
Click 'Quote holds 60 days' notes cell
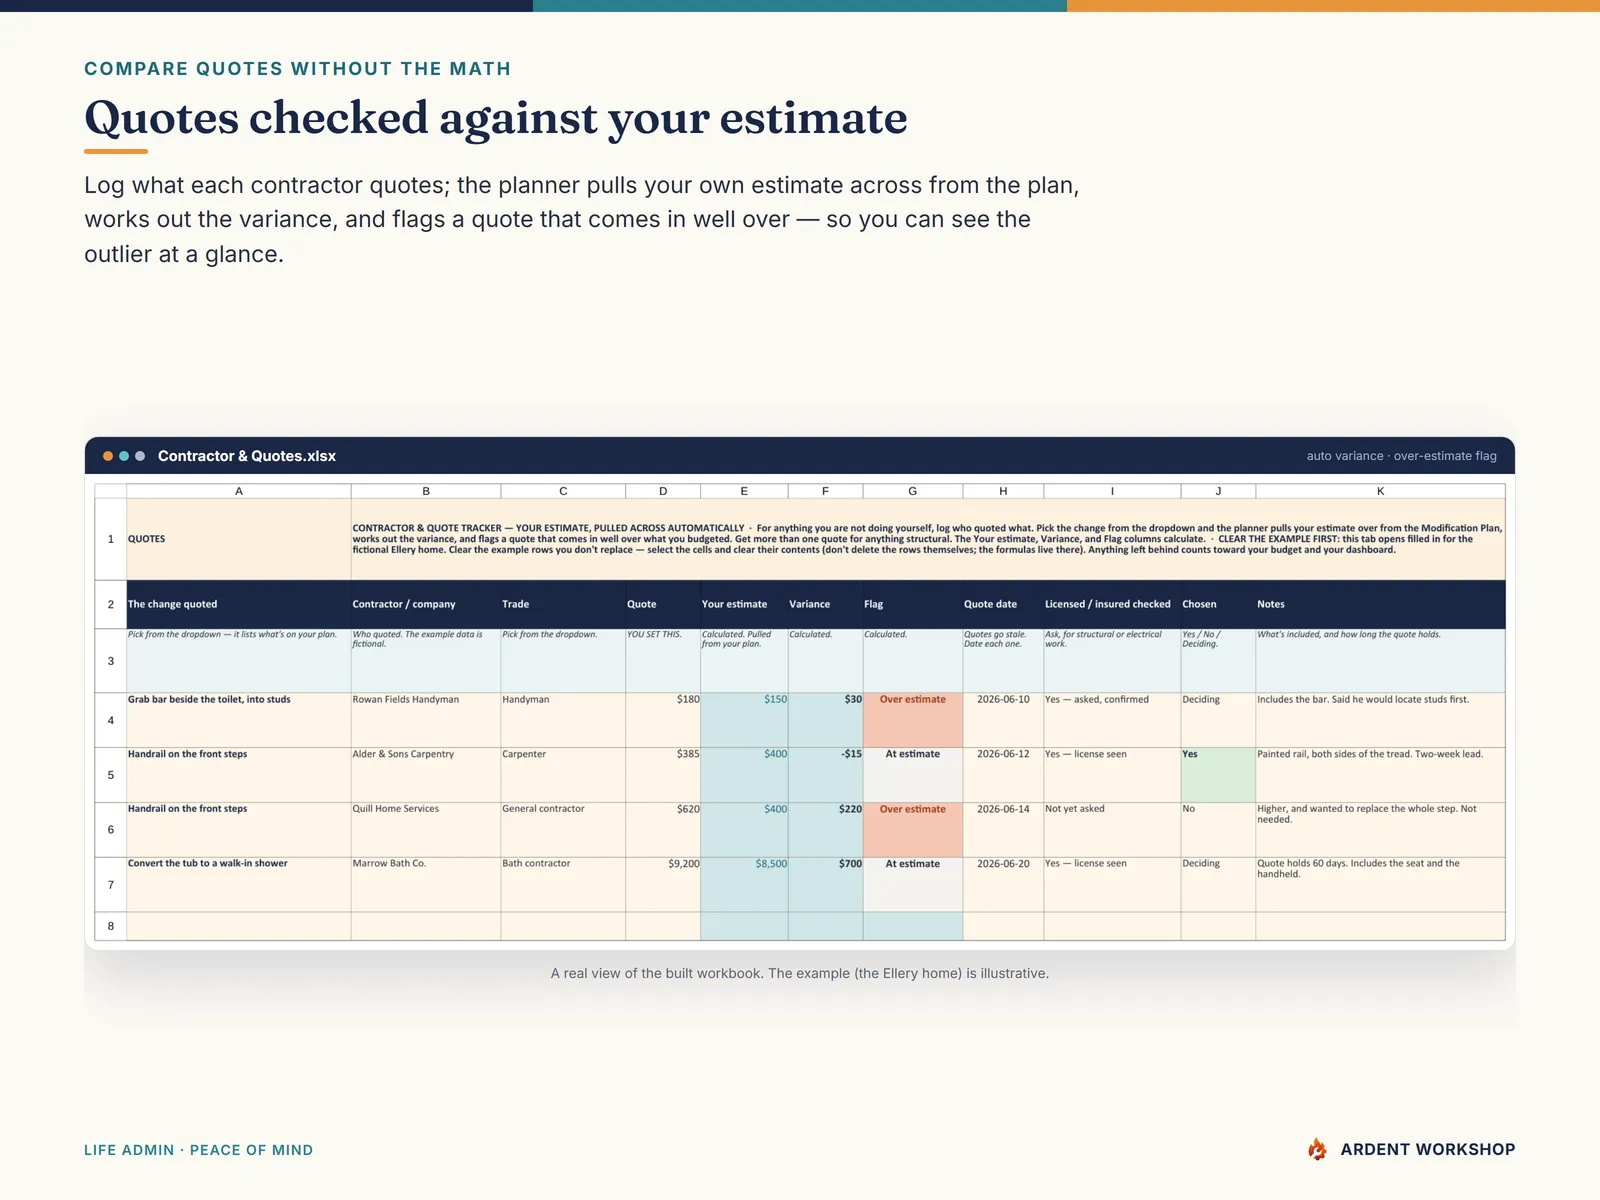click(x=1380, y=884)
